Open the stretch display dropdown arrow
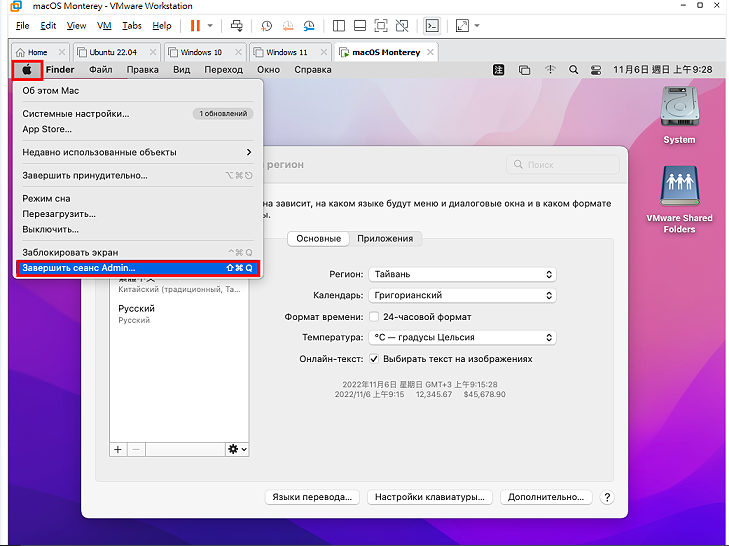This screenshot has height=546, width=729. (477, 26)
